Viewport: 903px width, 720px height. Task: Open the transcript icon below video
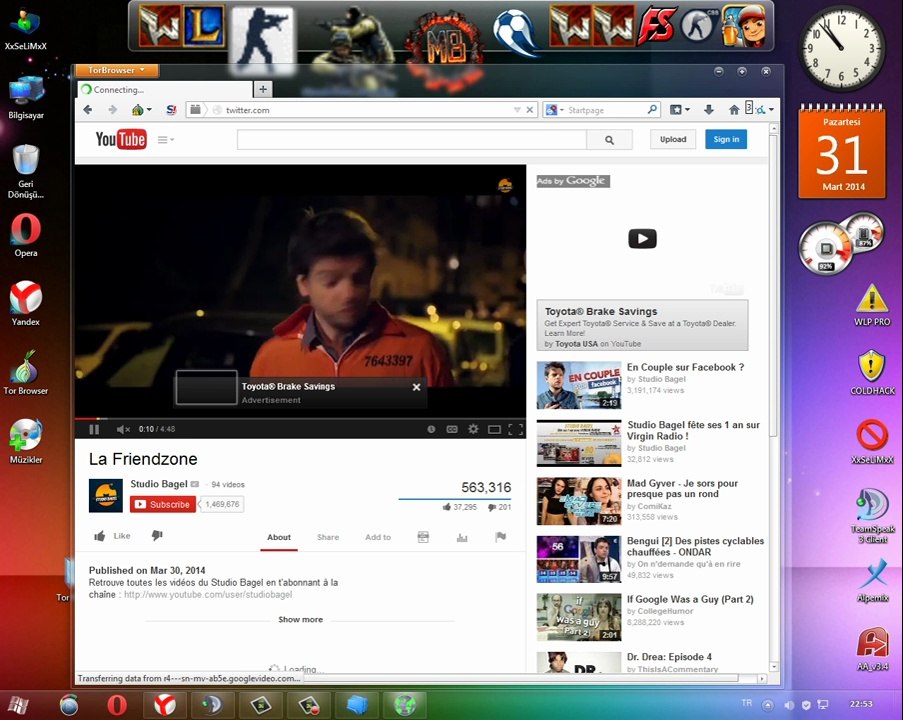pos(423,537)
